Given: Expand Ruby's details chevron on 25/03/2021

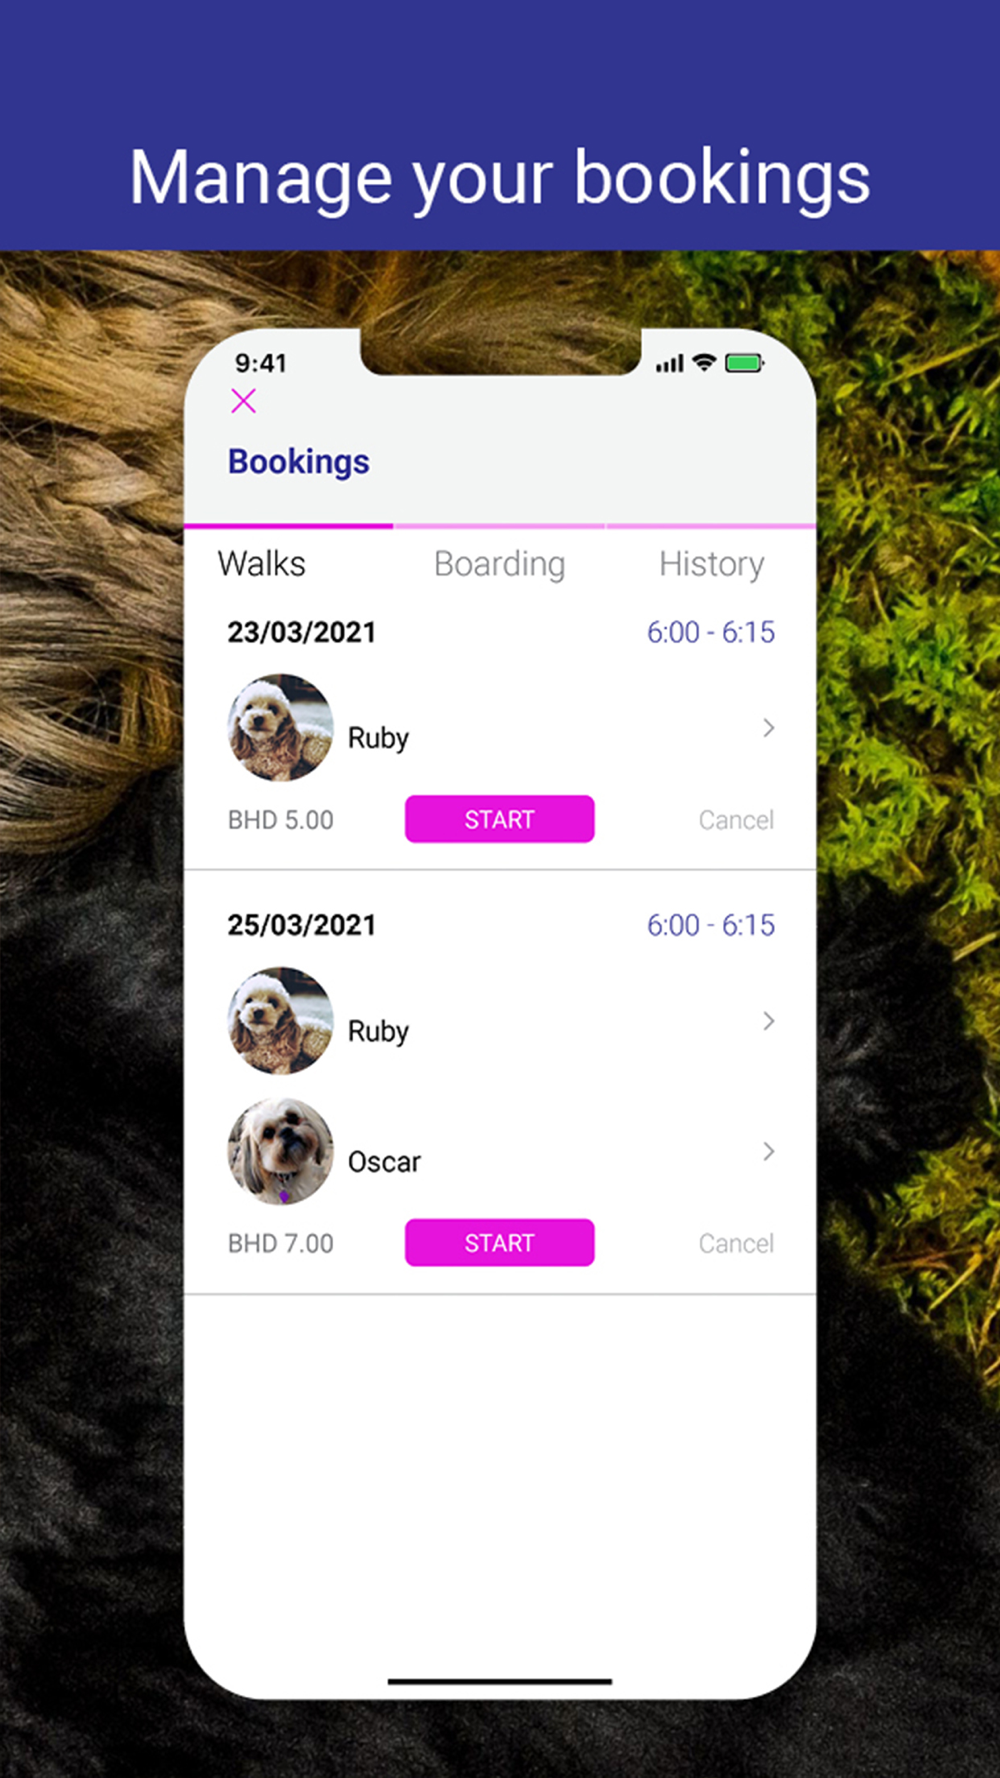Looking at the screenshot, I should 768,1021.
